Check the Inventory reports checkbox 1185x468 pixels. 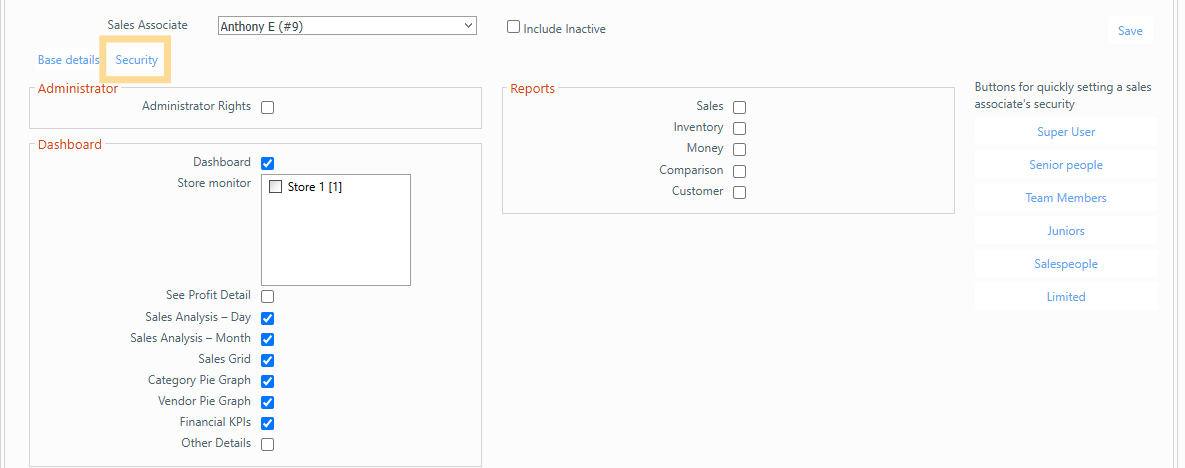click(739, 128)
